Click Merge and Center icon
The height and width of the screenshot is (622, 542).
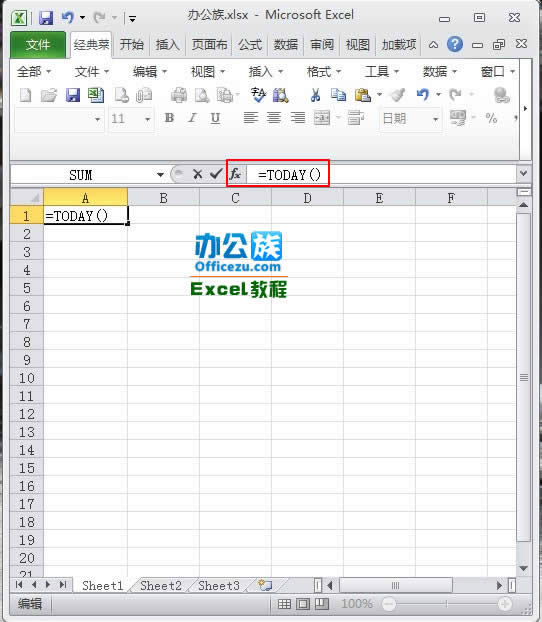(x=322, y=118)
